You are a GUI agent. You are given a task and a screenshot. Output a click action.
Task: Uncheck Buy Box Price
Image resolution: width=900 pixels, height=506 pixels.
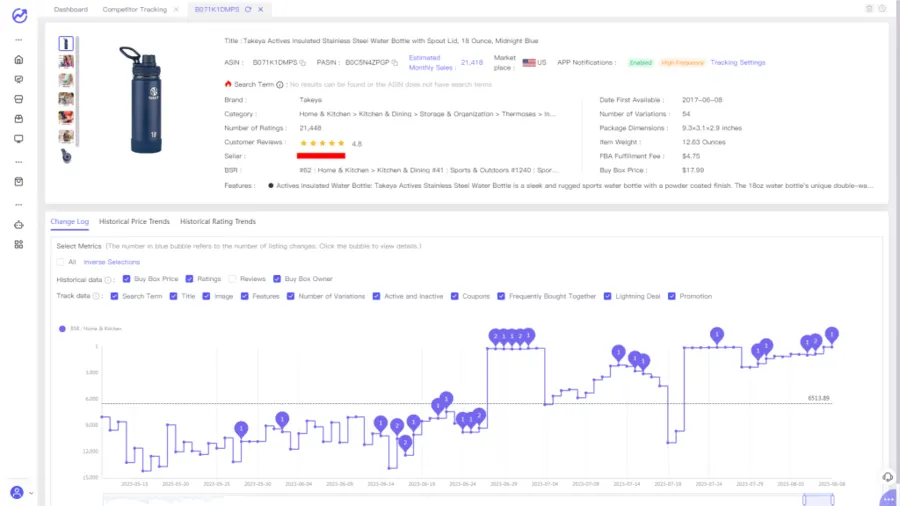(x=126, y=279)
